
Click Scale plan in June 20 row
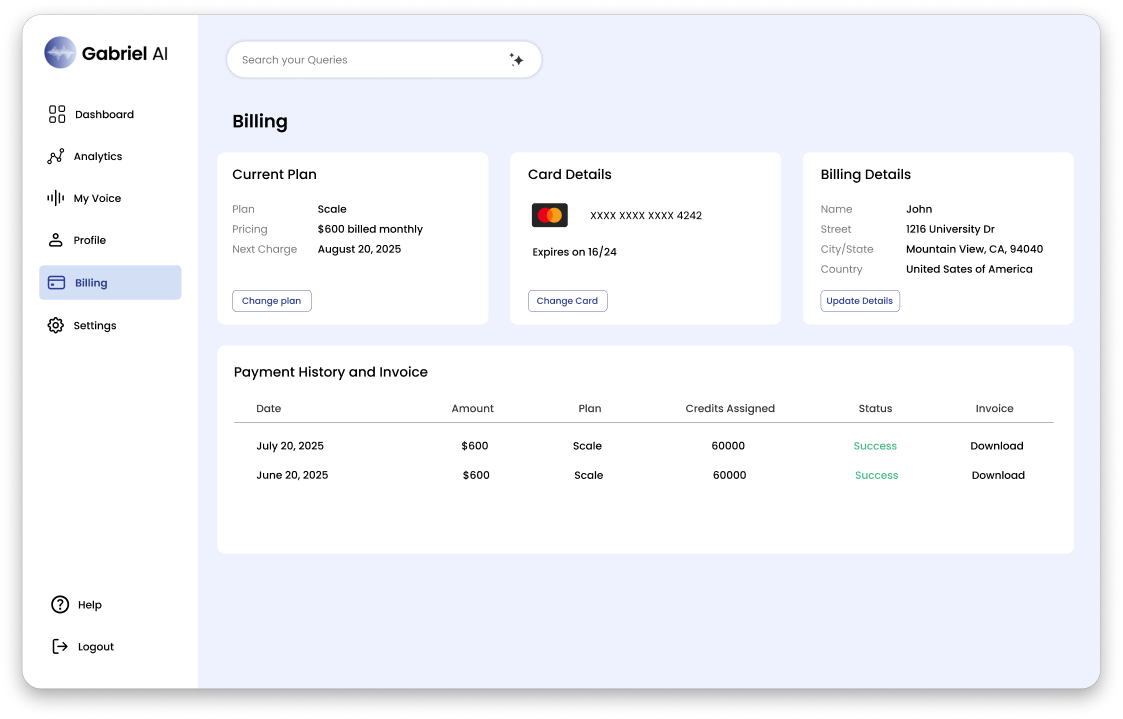pos(589,475)
